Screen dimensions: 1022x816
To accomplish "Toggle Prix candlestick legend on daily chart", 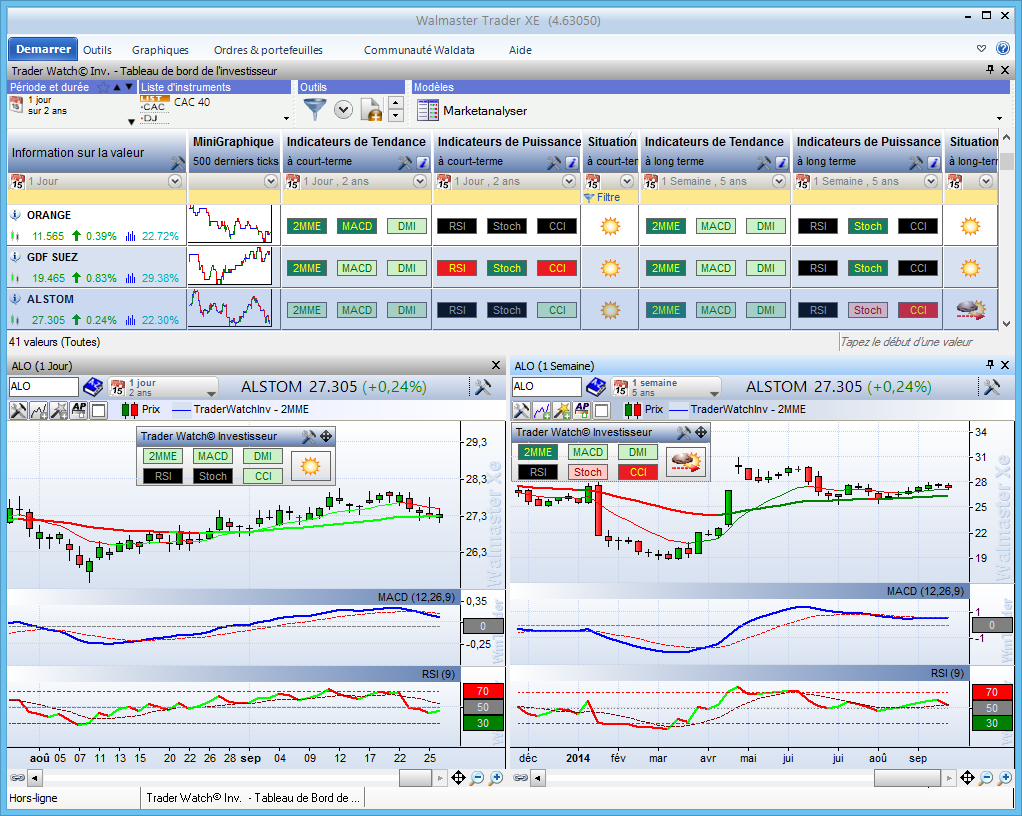I will point(141,409).
